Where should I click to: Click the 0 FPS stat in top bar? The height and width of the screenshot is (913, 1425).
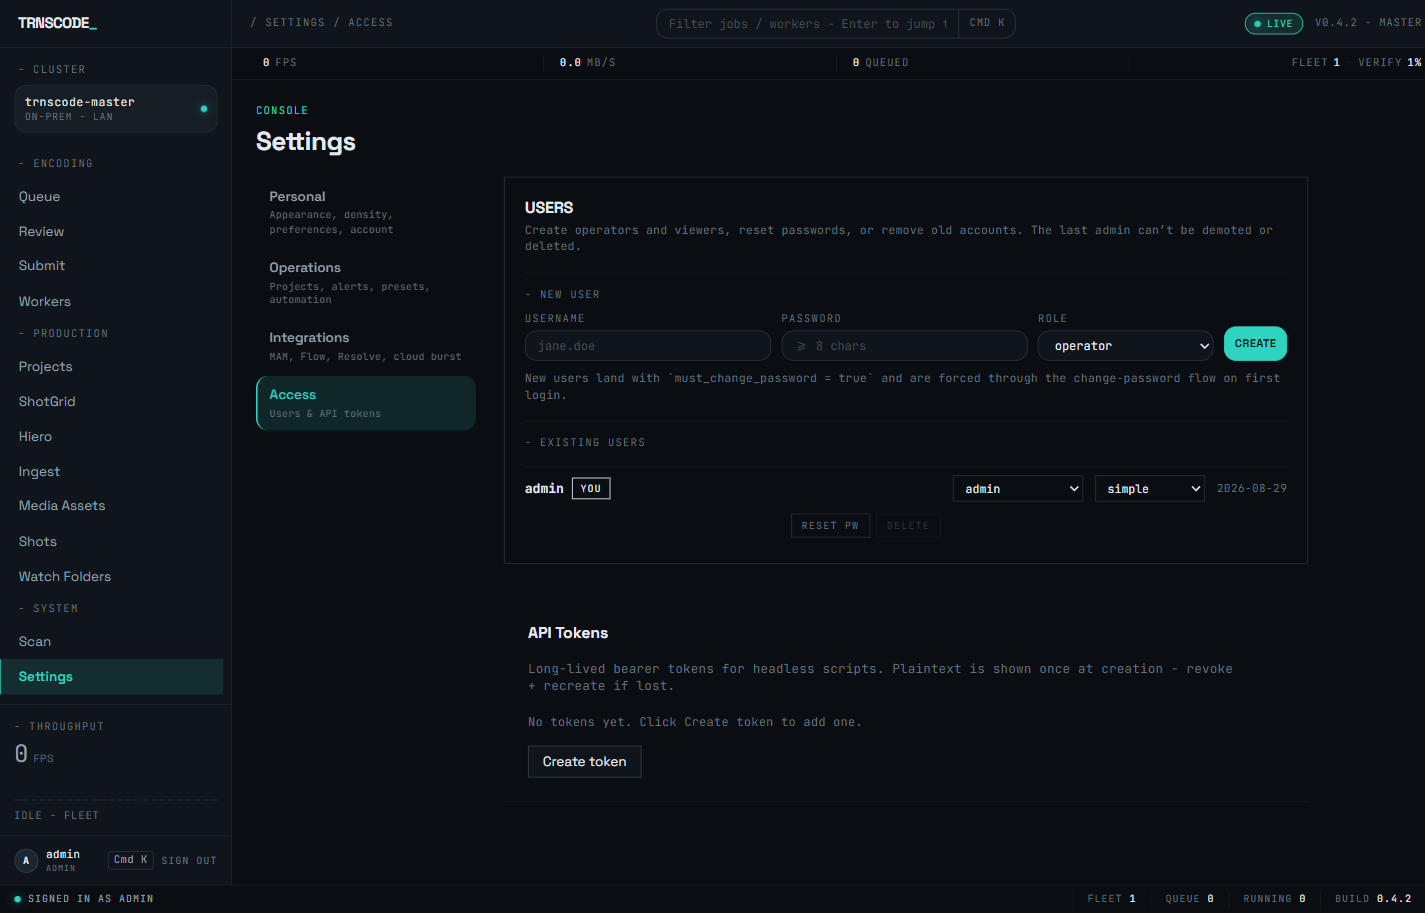click(x=279, y=62)
